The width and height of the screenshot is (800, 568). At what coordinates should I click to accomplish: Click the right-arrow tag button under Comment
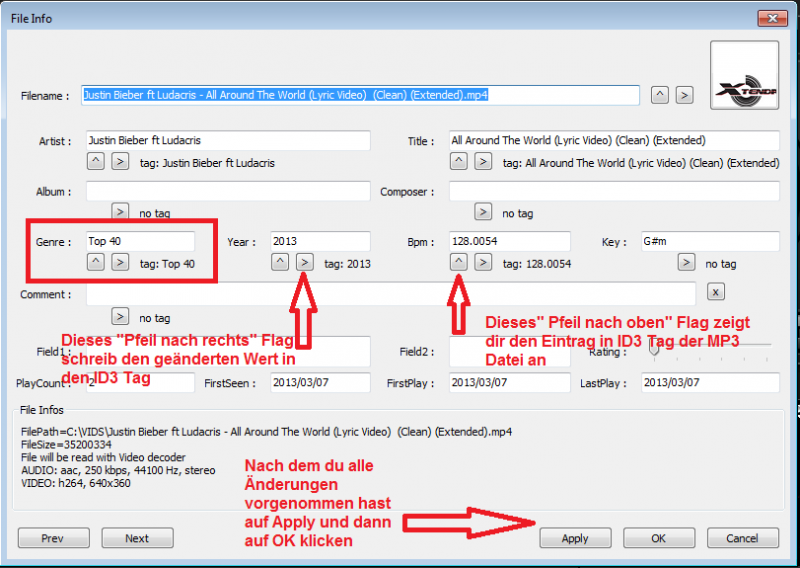pos(120,316)
